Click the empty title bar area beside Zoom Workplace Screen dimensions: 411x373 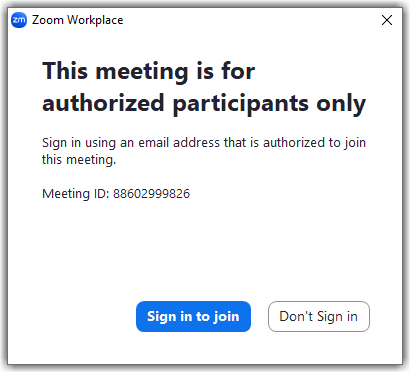[250, 20]
